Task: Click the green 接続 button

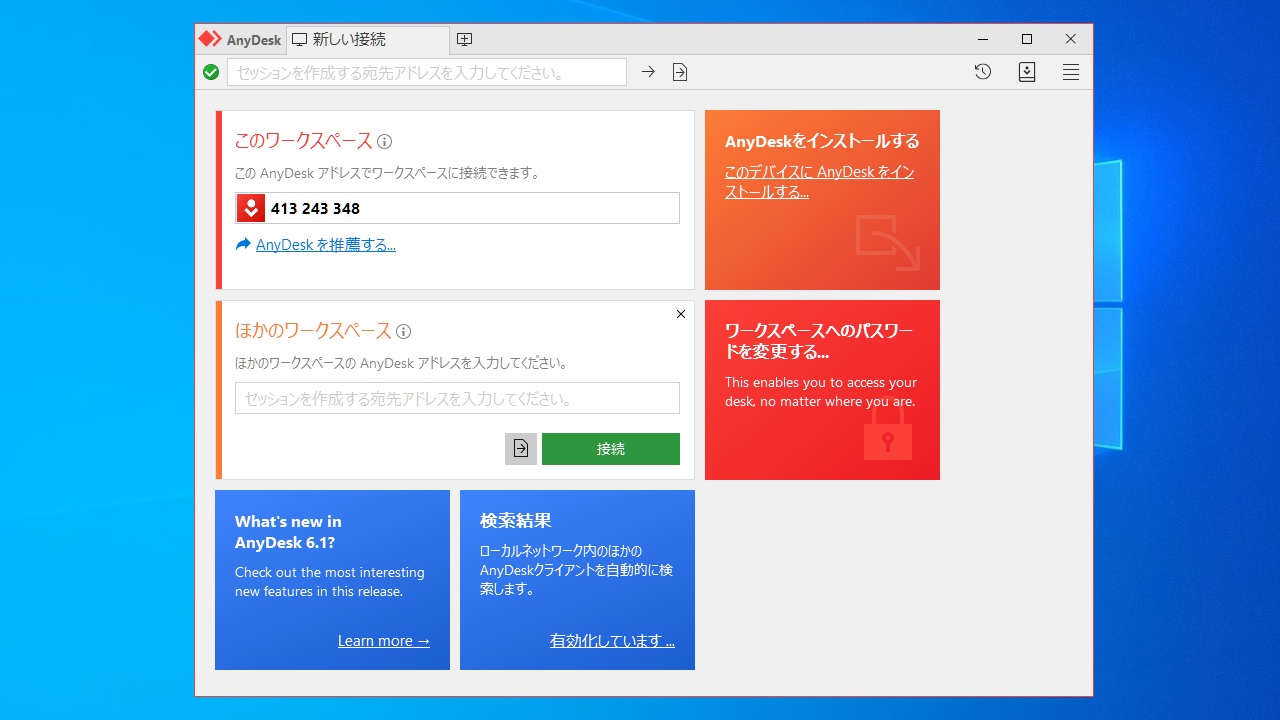Action: pos(611,449)
